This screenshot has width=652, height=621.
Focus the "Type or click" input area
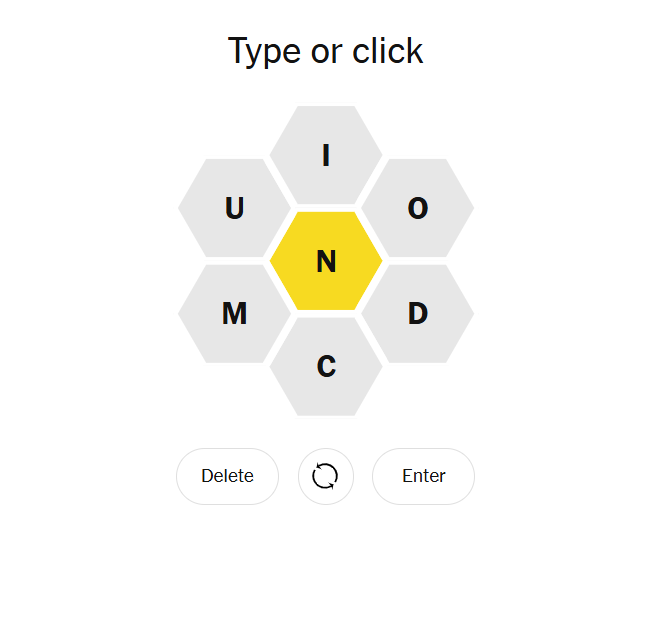(326, 51)
